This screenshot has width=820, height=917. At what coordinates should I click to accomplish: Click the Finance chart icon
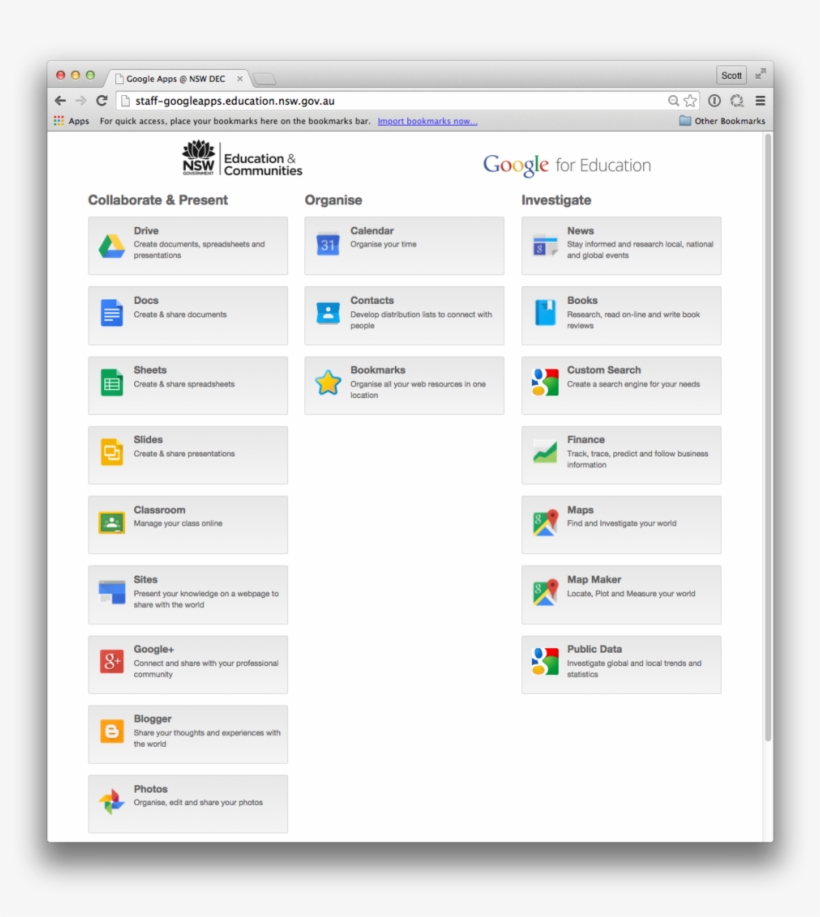click(545, 452)
